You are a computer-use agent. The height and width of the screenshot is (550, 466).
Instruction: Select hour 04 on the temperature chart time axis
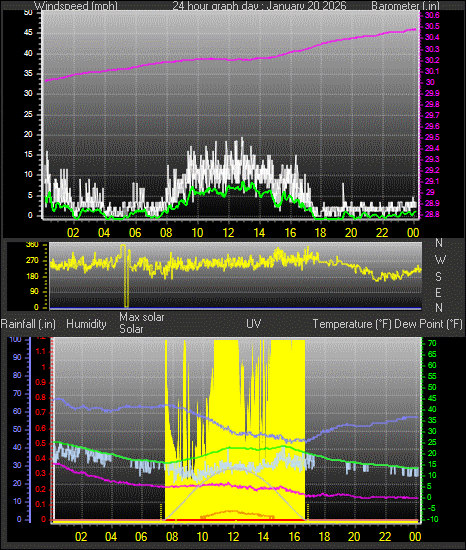(111, 537)
